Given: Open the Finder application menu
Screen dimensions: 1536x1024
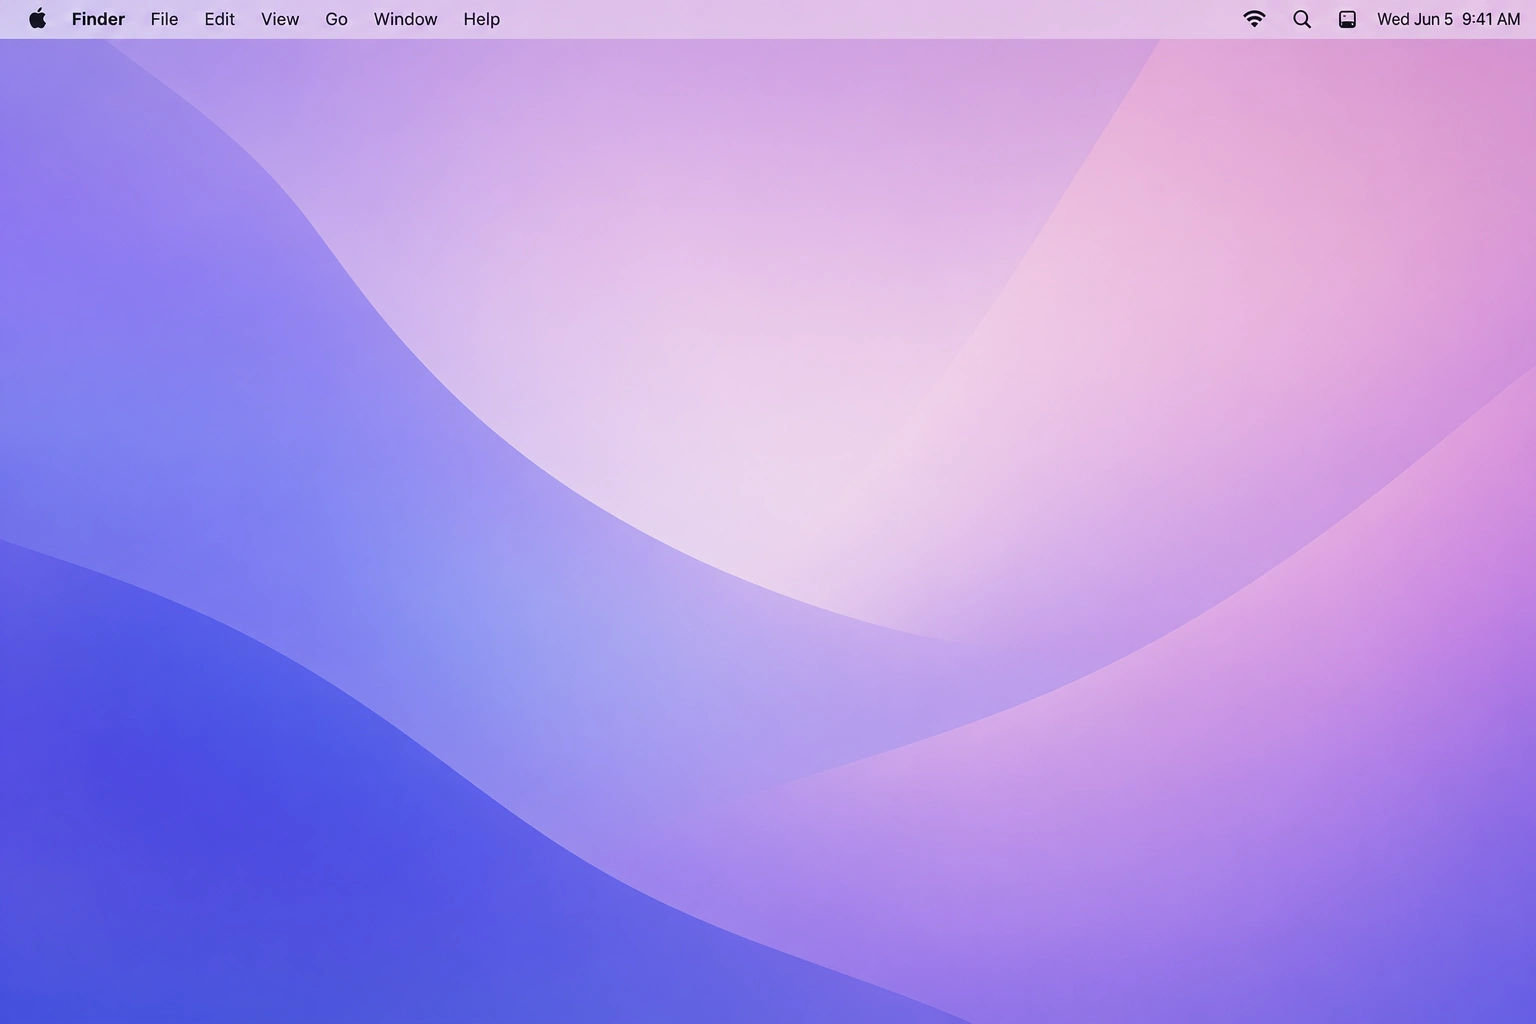Looking at the screenshot, I should coord(98,19).
